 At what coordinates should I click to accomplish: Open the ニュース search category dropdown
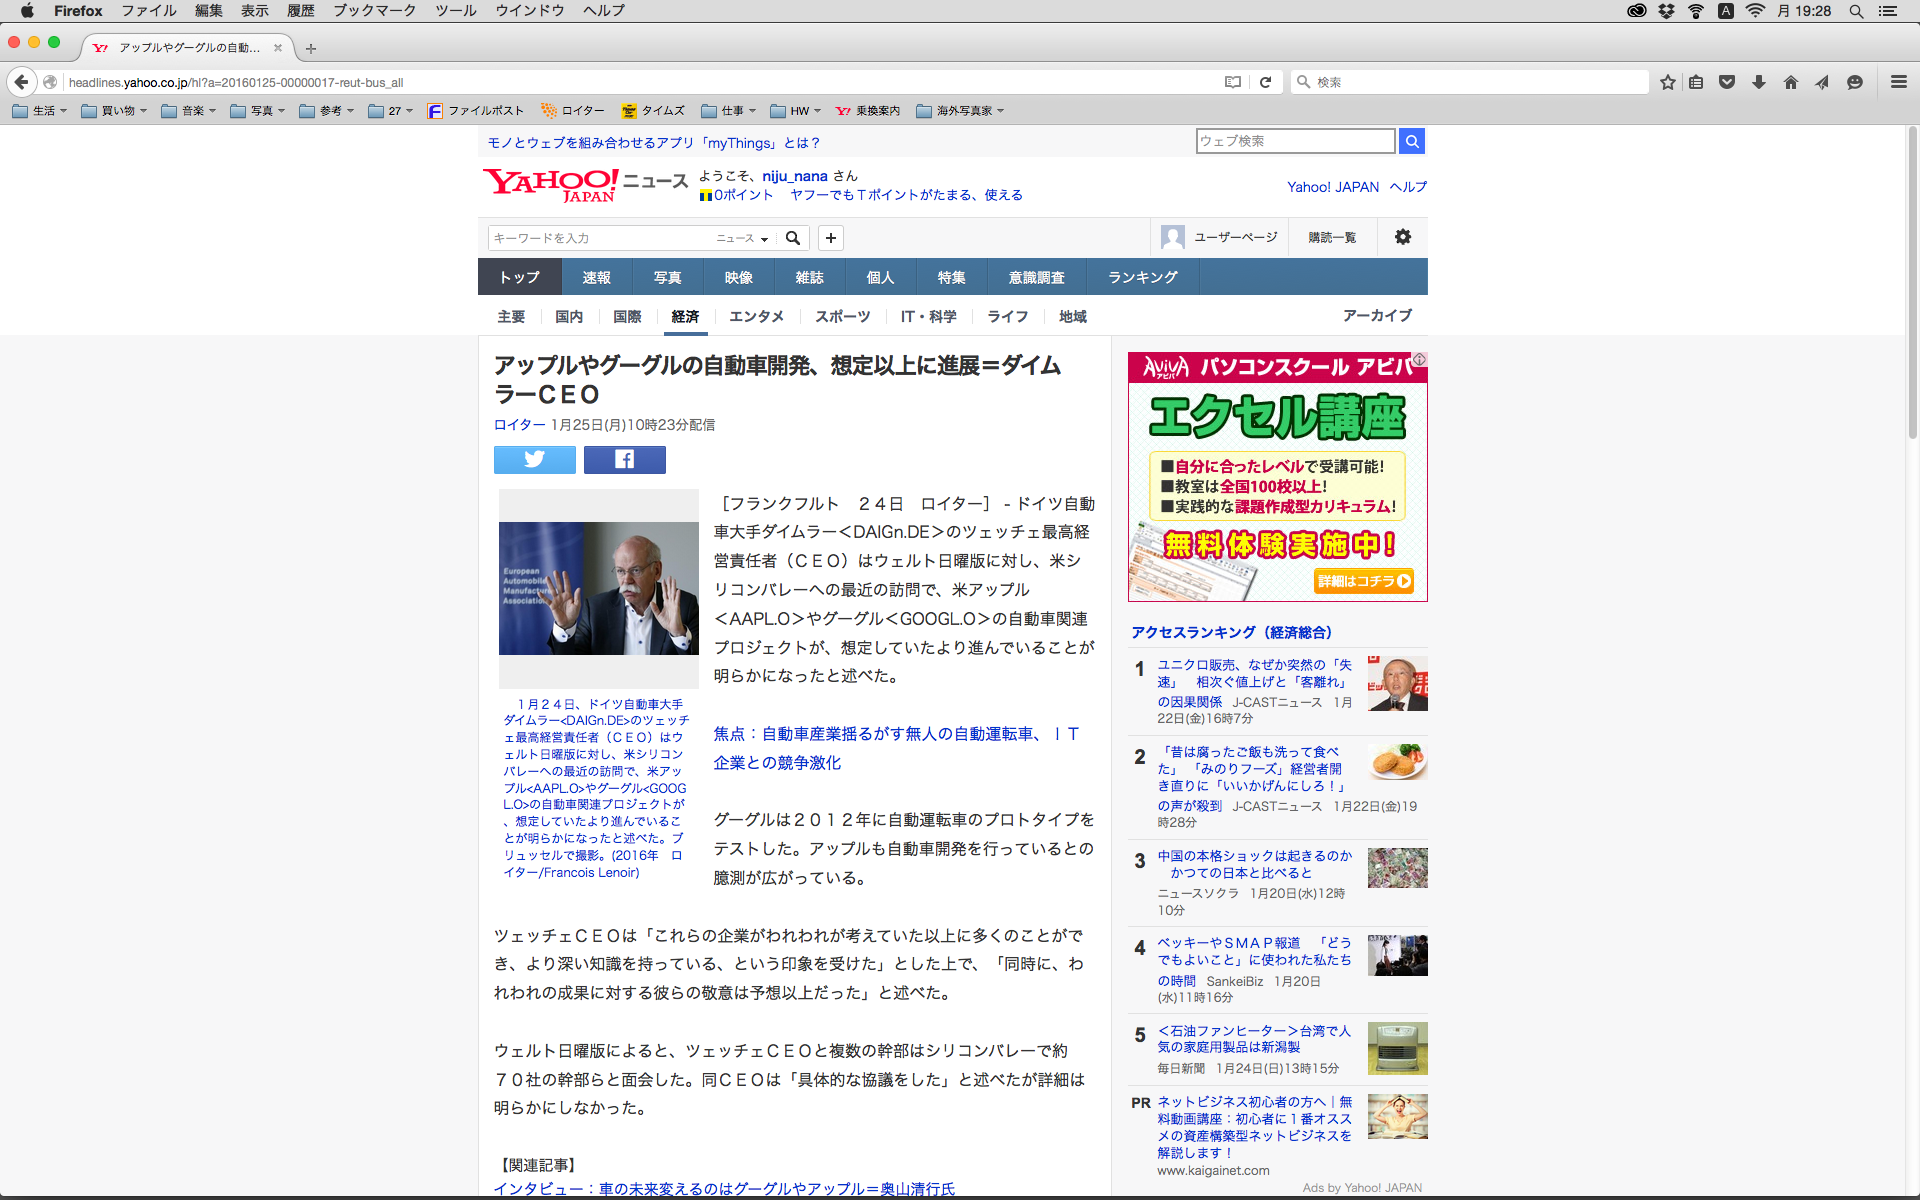tap(742, 238)
